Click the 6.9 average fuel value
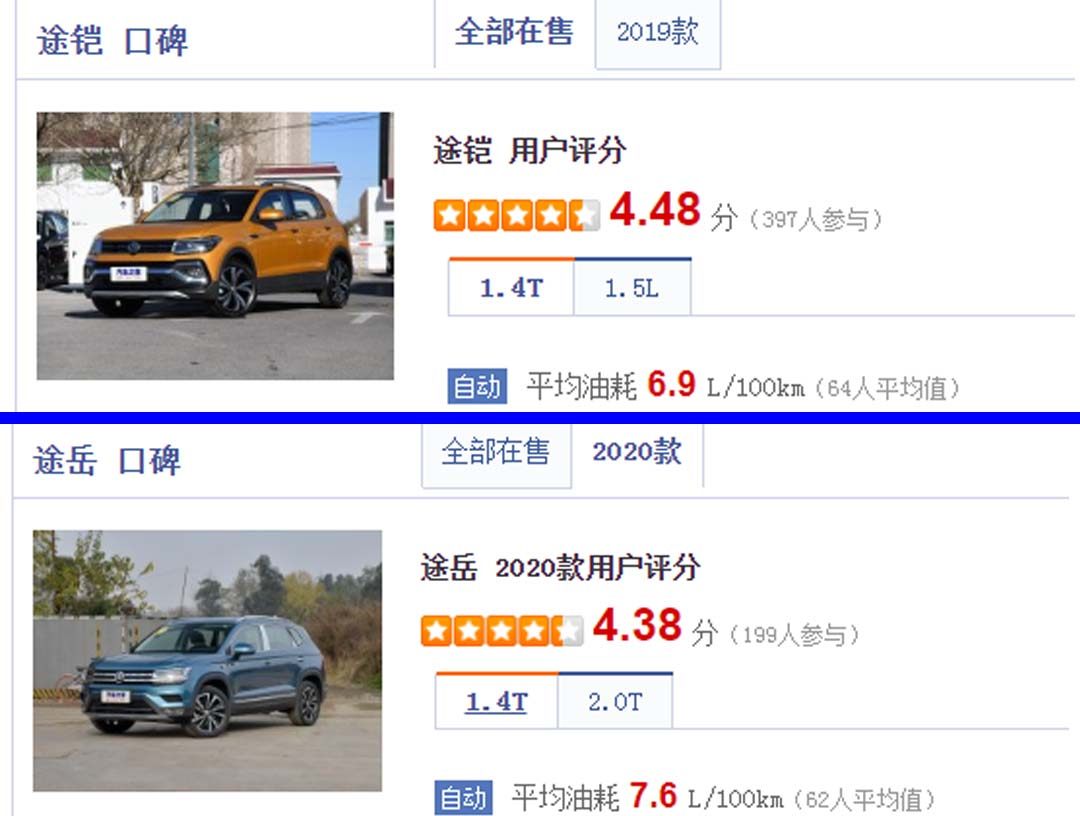1080x816 pixels. 671,384
